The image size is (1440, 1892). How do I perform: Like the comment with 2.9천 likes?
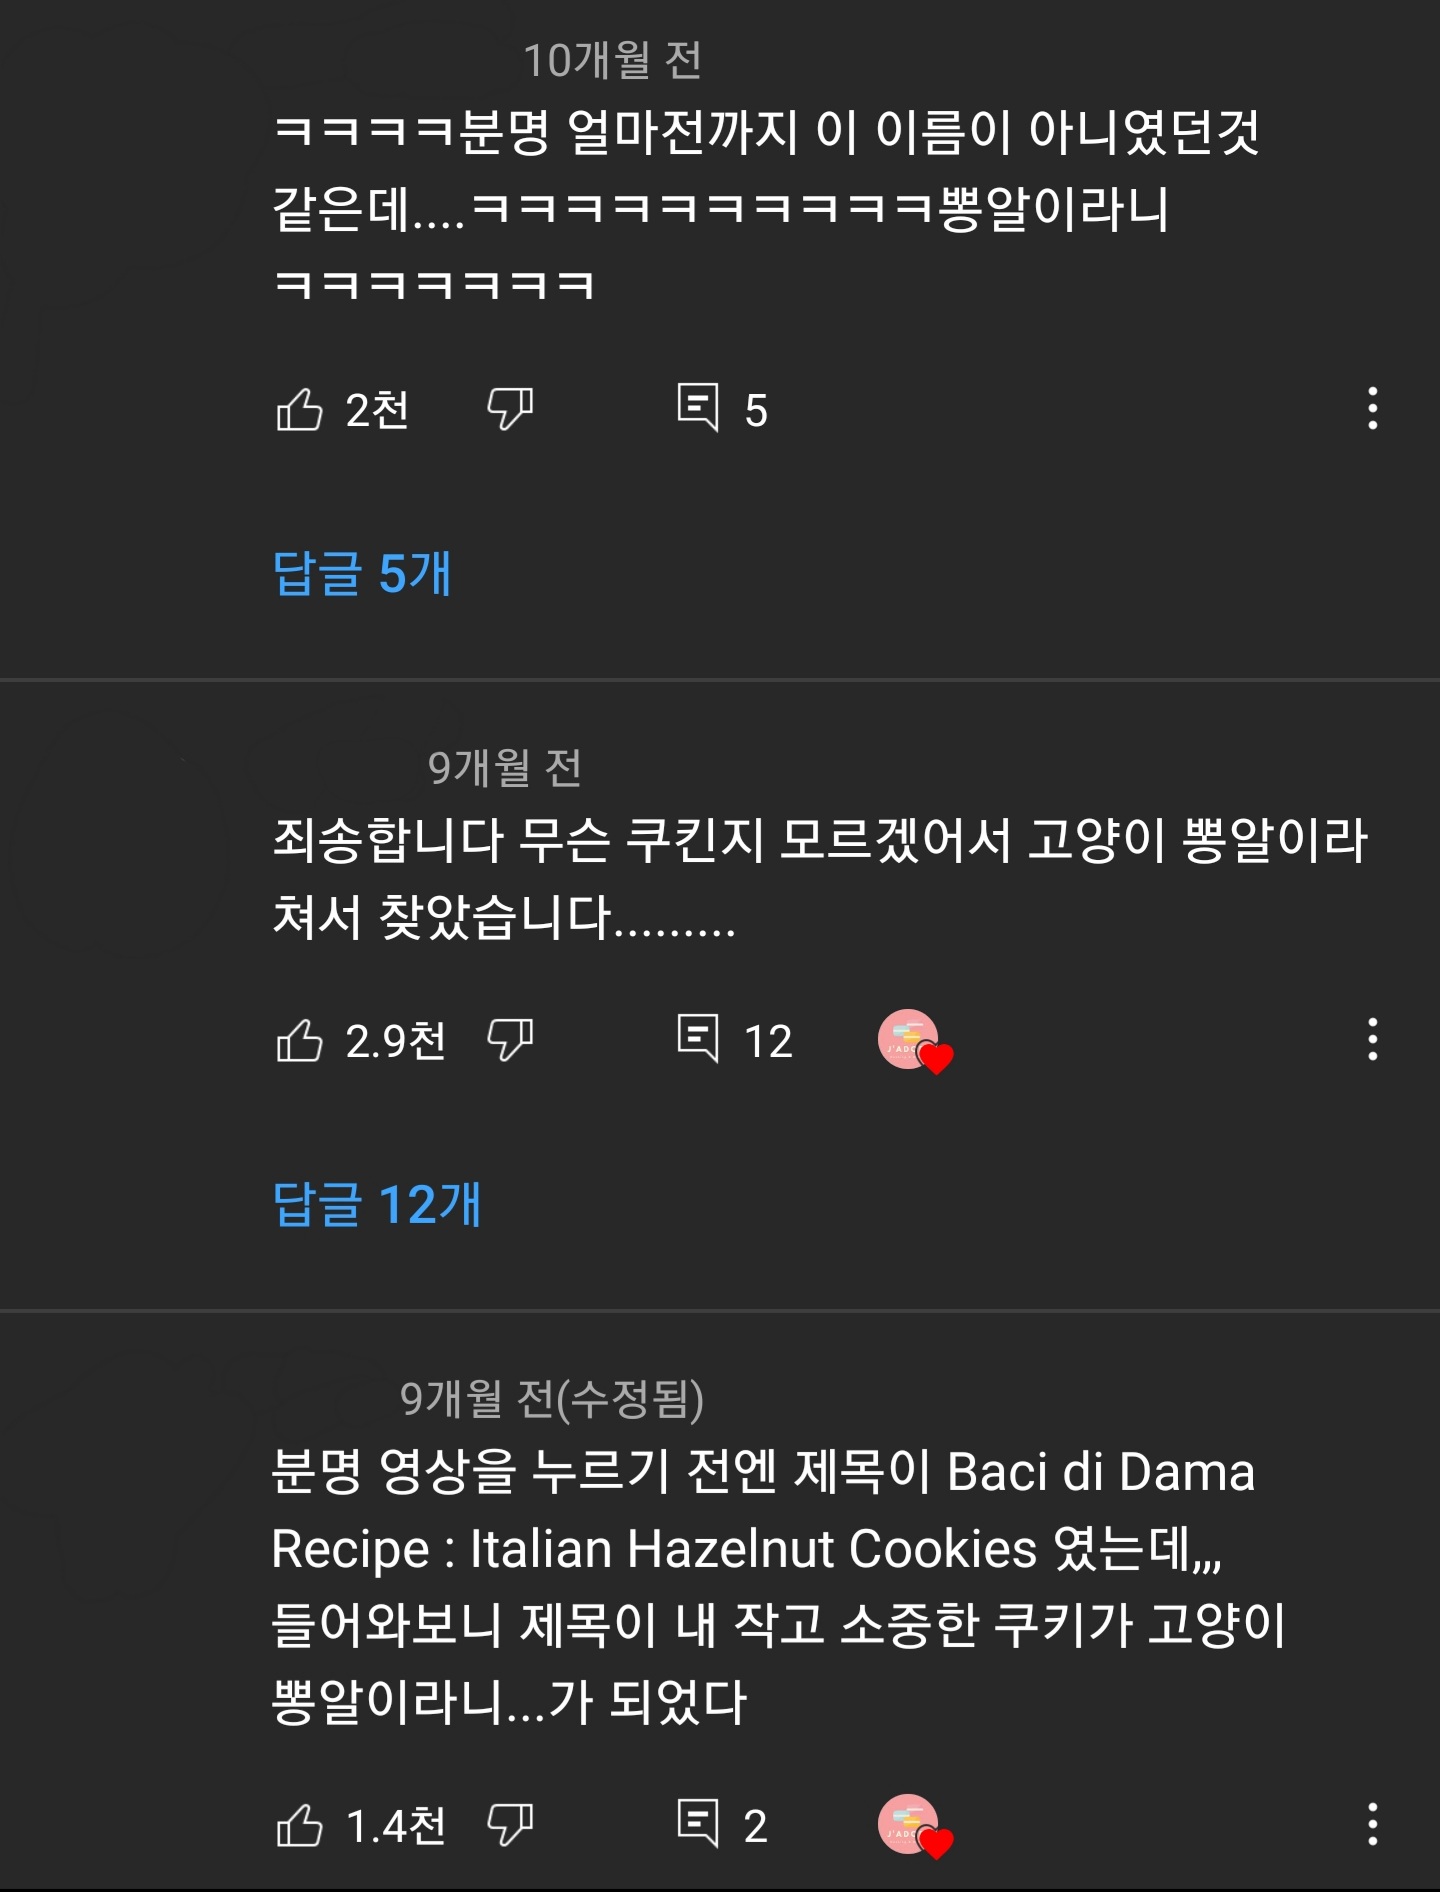[x=299, y=1040]
